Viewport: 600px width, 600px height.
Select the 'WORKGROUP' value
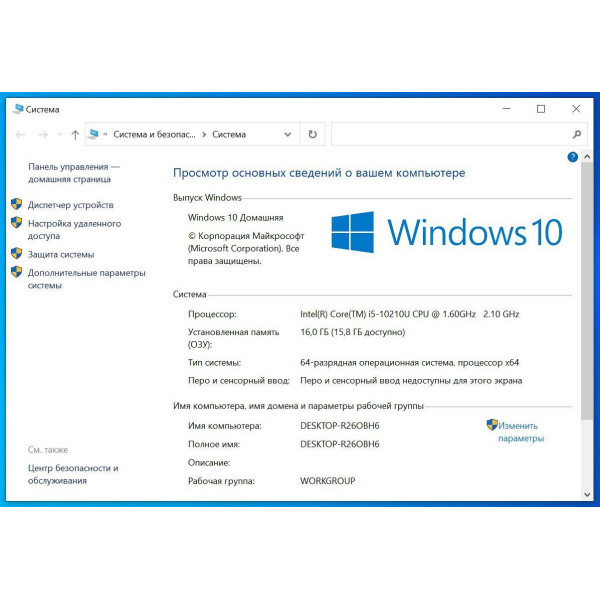click(328, 481)
